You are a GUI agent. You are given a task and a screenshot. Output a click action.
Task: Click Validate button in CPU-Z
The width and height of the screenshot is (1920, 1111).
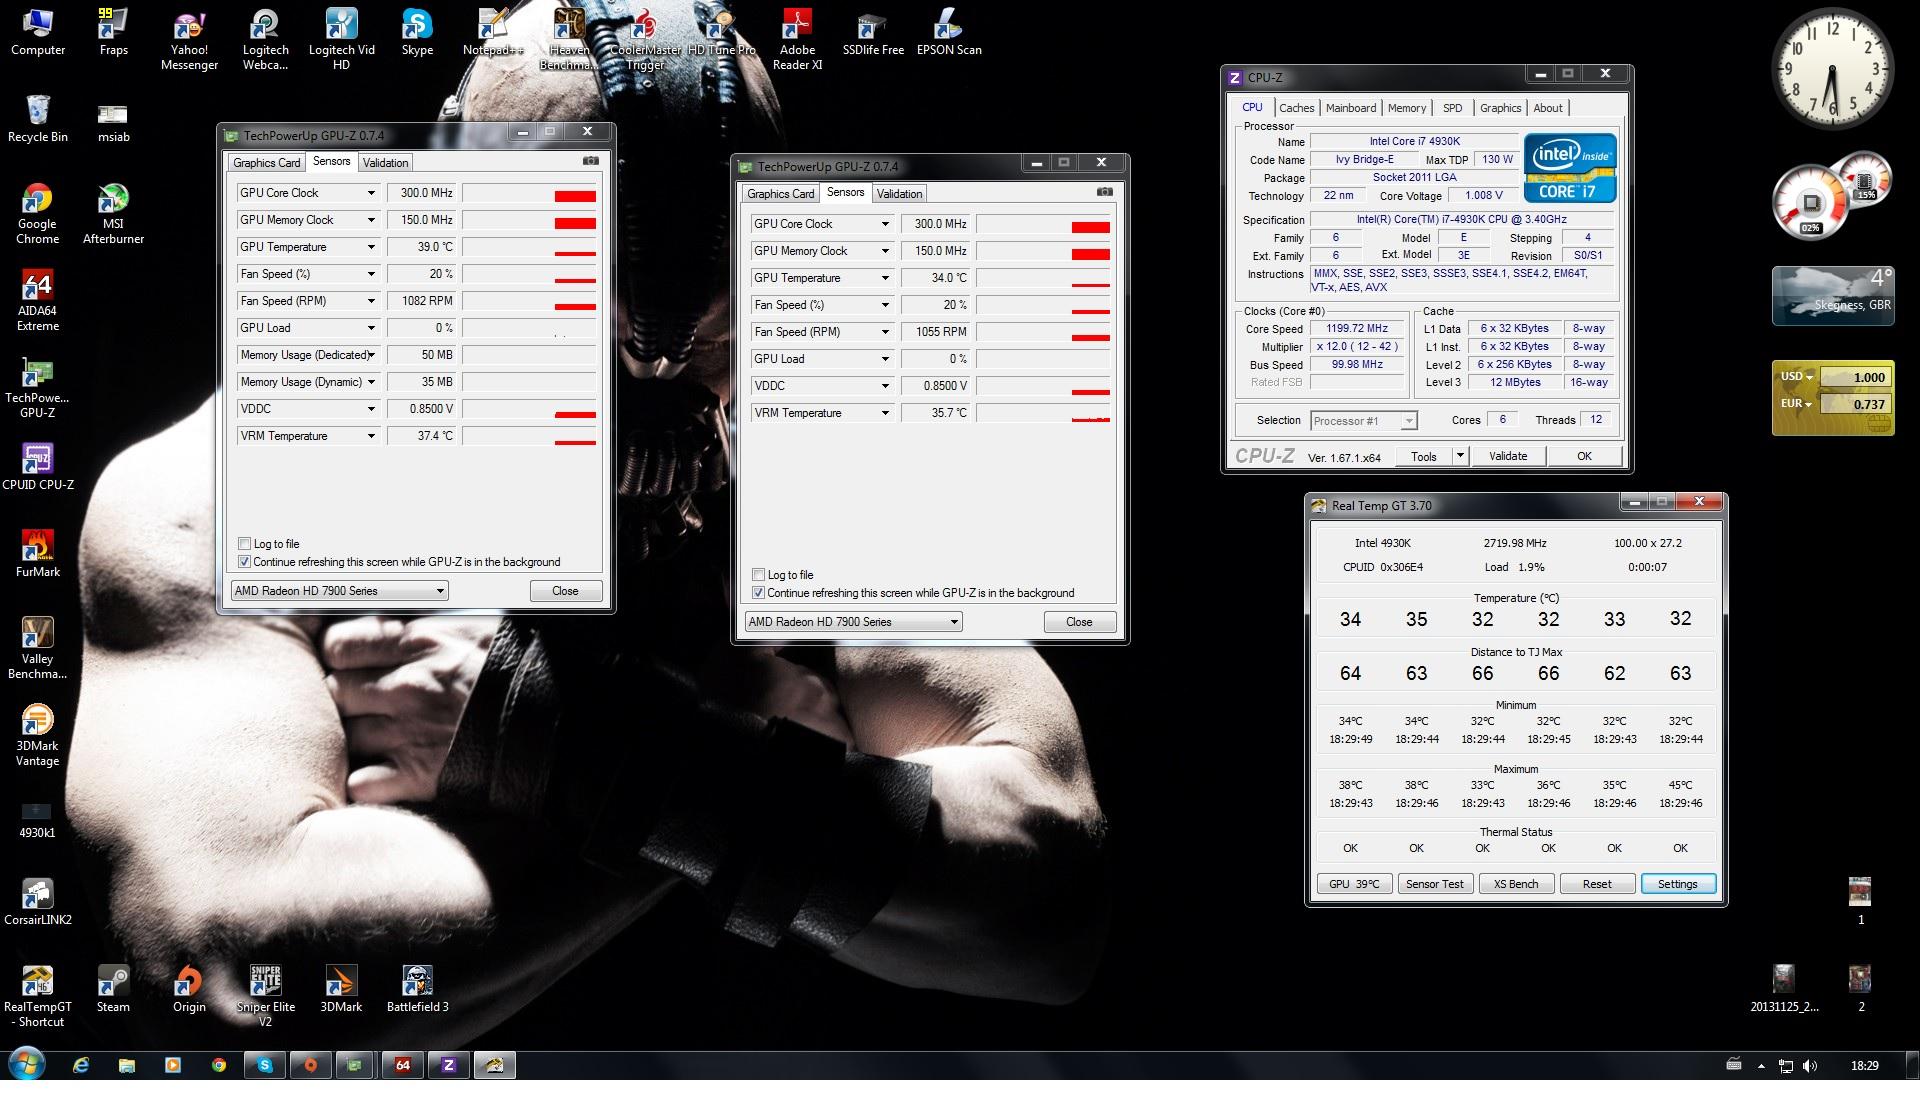[1508, 456]
